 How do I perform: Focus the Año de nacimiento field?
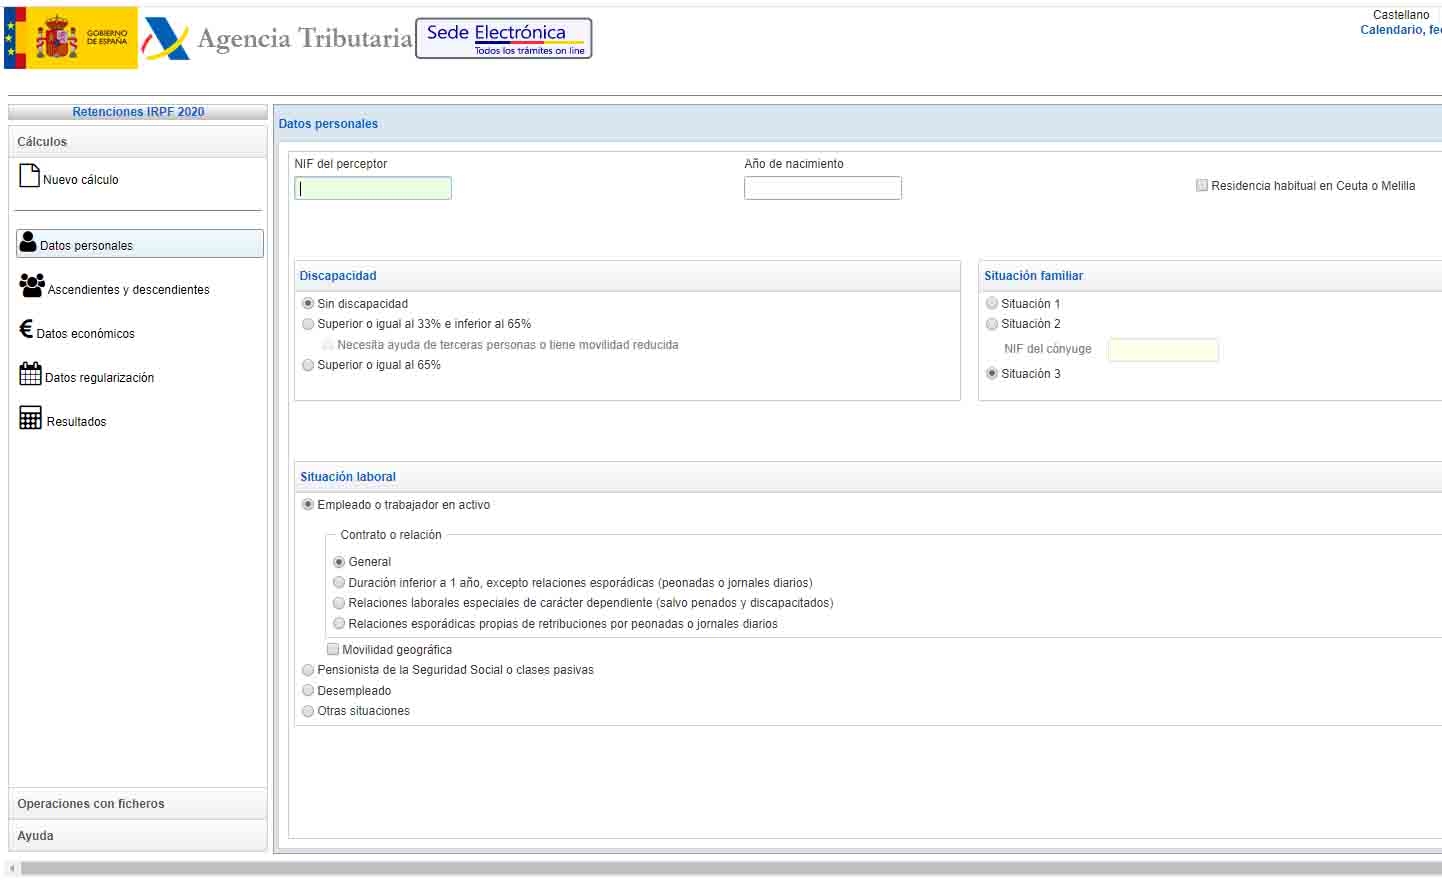tap(822, 188)
